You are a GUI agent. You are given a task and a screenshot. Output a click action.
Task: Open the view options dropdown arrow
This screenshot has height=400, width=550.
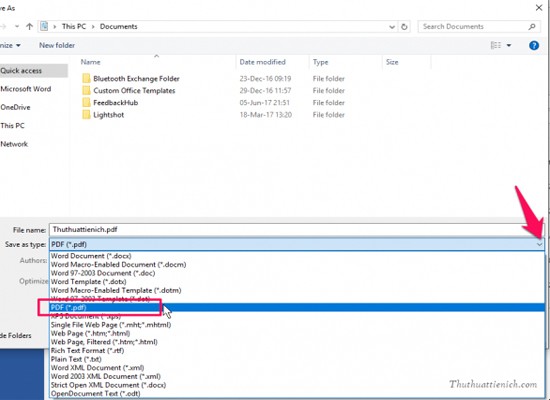(509, 45)
